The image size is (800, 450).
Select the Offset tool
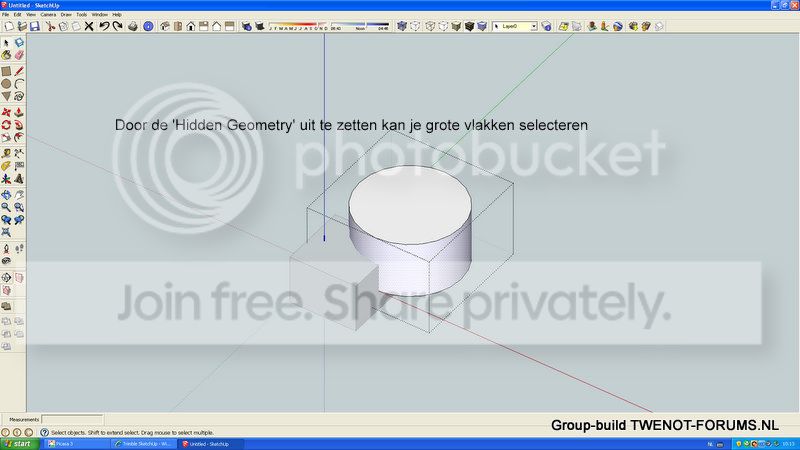pos(19,137)
